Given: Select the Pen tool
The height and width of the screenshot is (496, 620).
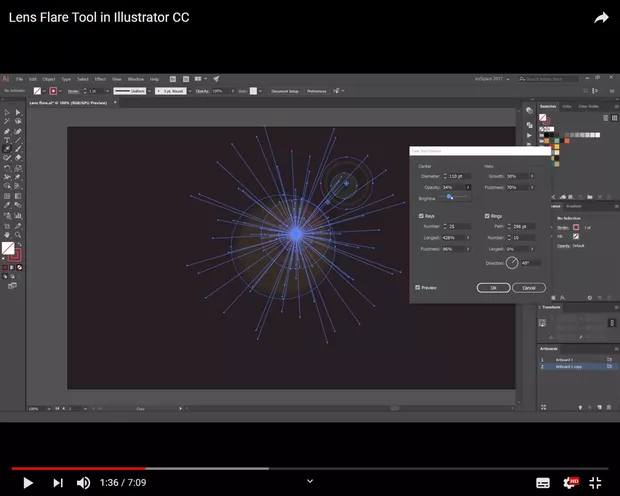Looking at the screenshot, I should 7,131.
